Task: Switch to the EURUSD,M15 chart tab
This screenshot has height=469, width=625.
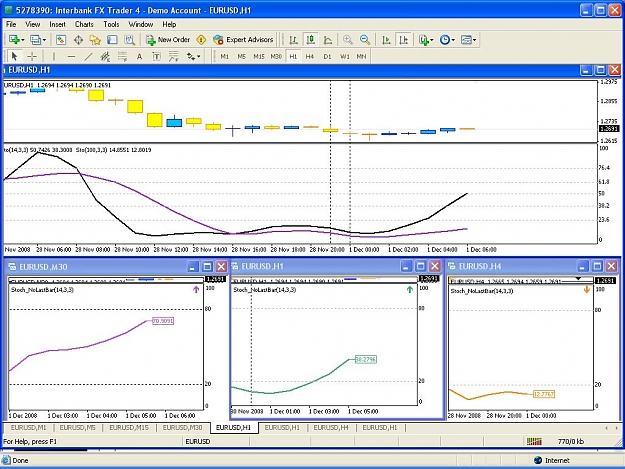Action: 129,428
